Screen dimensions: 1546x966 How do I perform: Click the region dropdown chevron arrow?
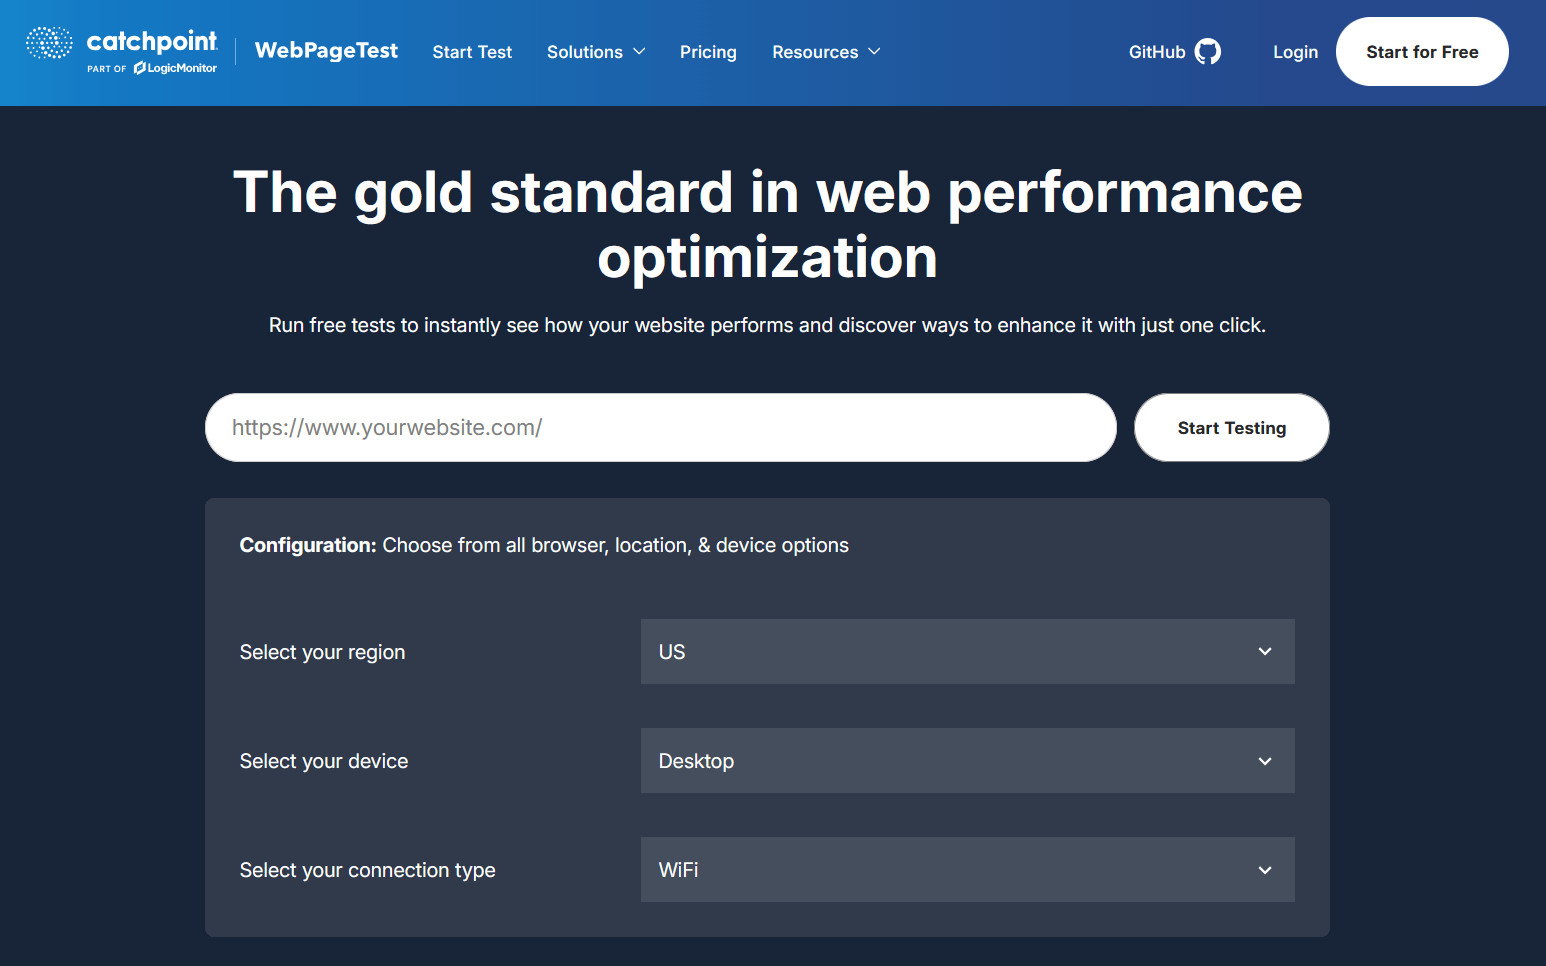[1264, 651]
